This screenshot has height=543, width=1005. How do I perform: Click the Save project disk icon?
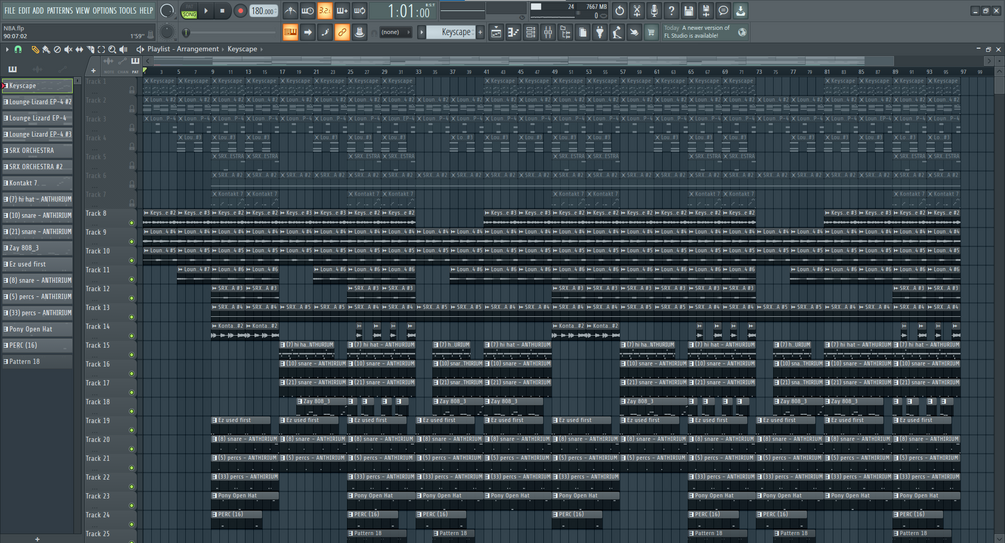688,11
